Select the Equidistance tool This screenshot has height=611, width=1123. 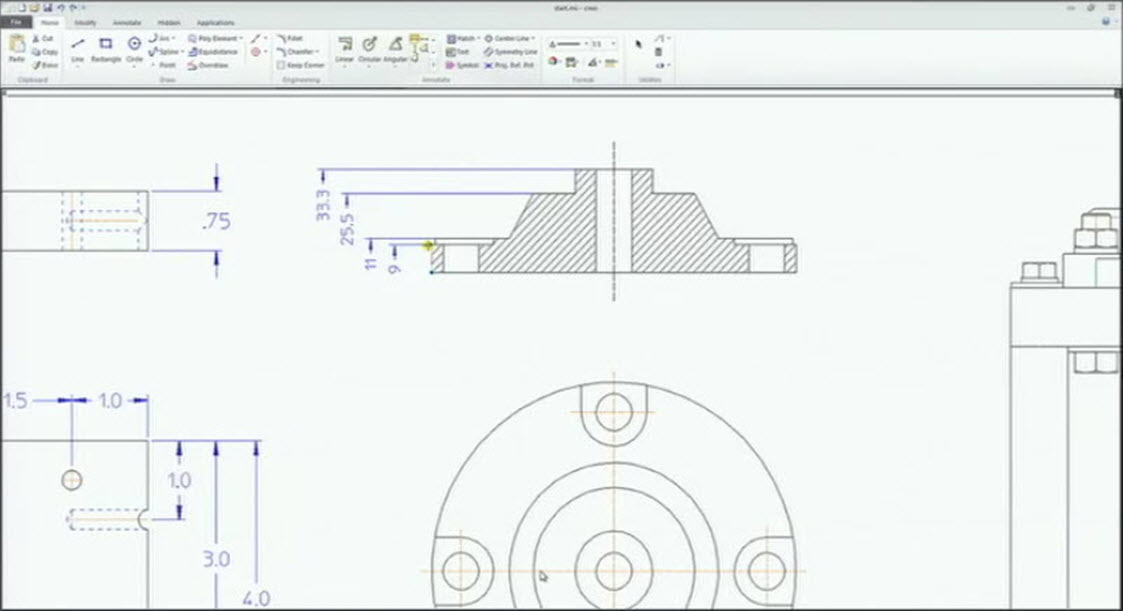tap(213, 52)
